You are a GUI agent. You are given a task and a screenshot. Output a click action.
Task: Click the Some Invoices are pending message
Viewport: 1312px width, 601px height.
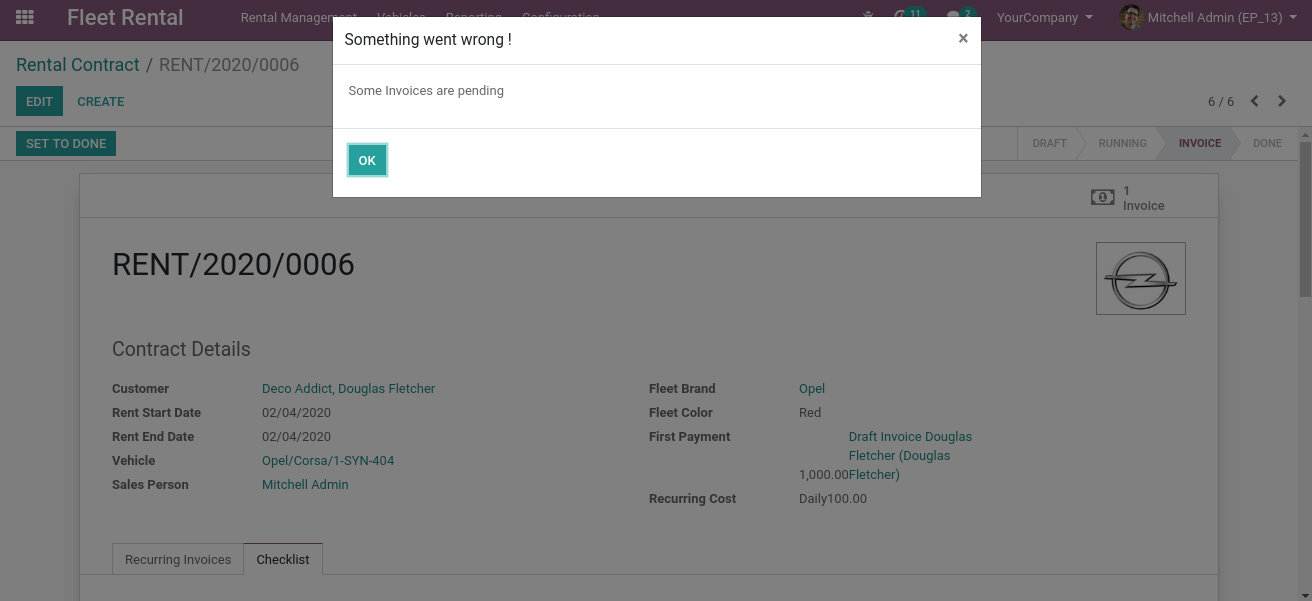[x=426, y=91]
